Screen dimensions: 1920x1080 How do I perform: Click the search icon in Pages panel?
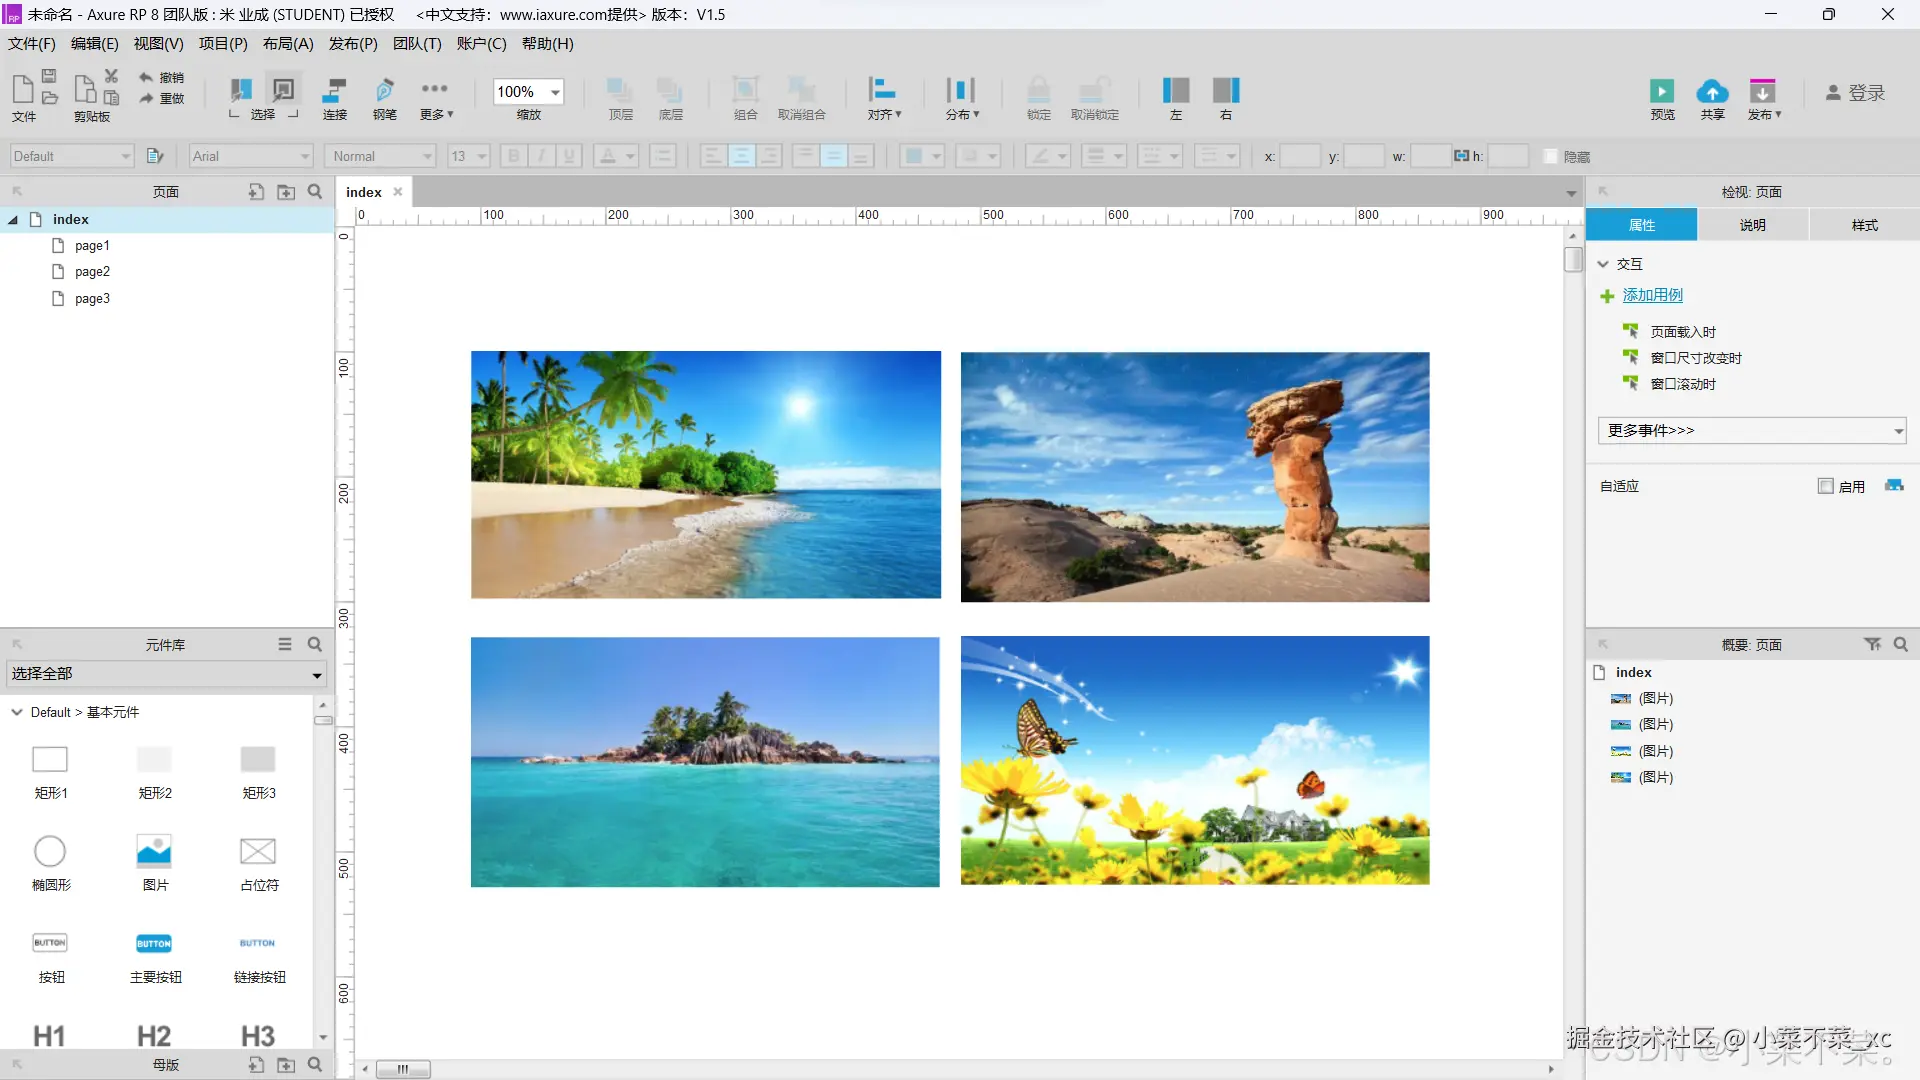315,192
